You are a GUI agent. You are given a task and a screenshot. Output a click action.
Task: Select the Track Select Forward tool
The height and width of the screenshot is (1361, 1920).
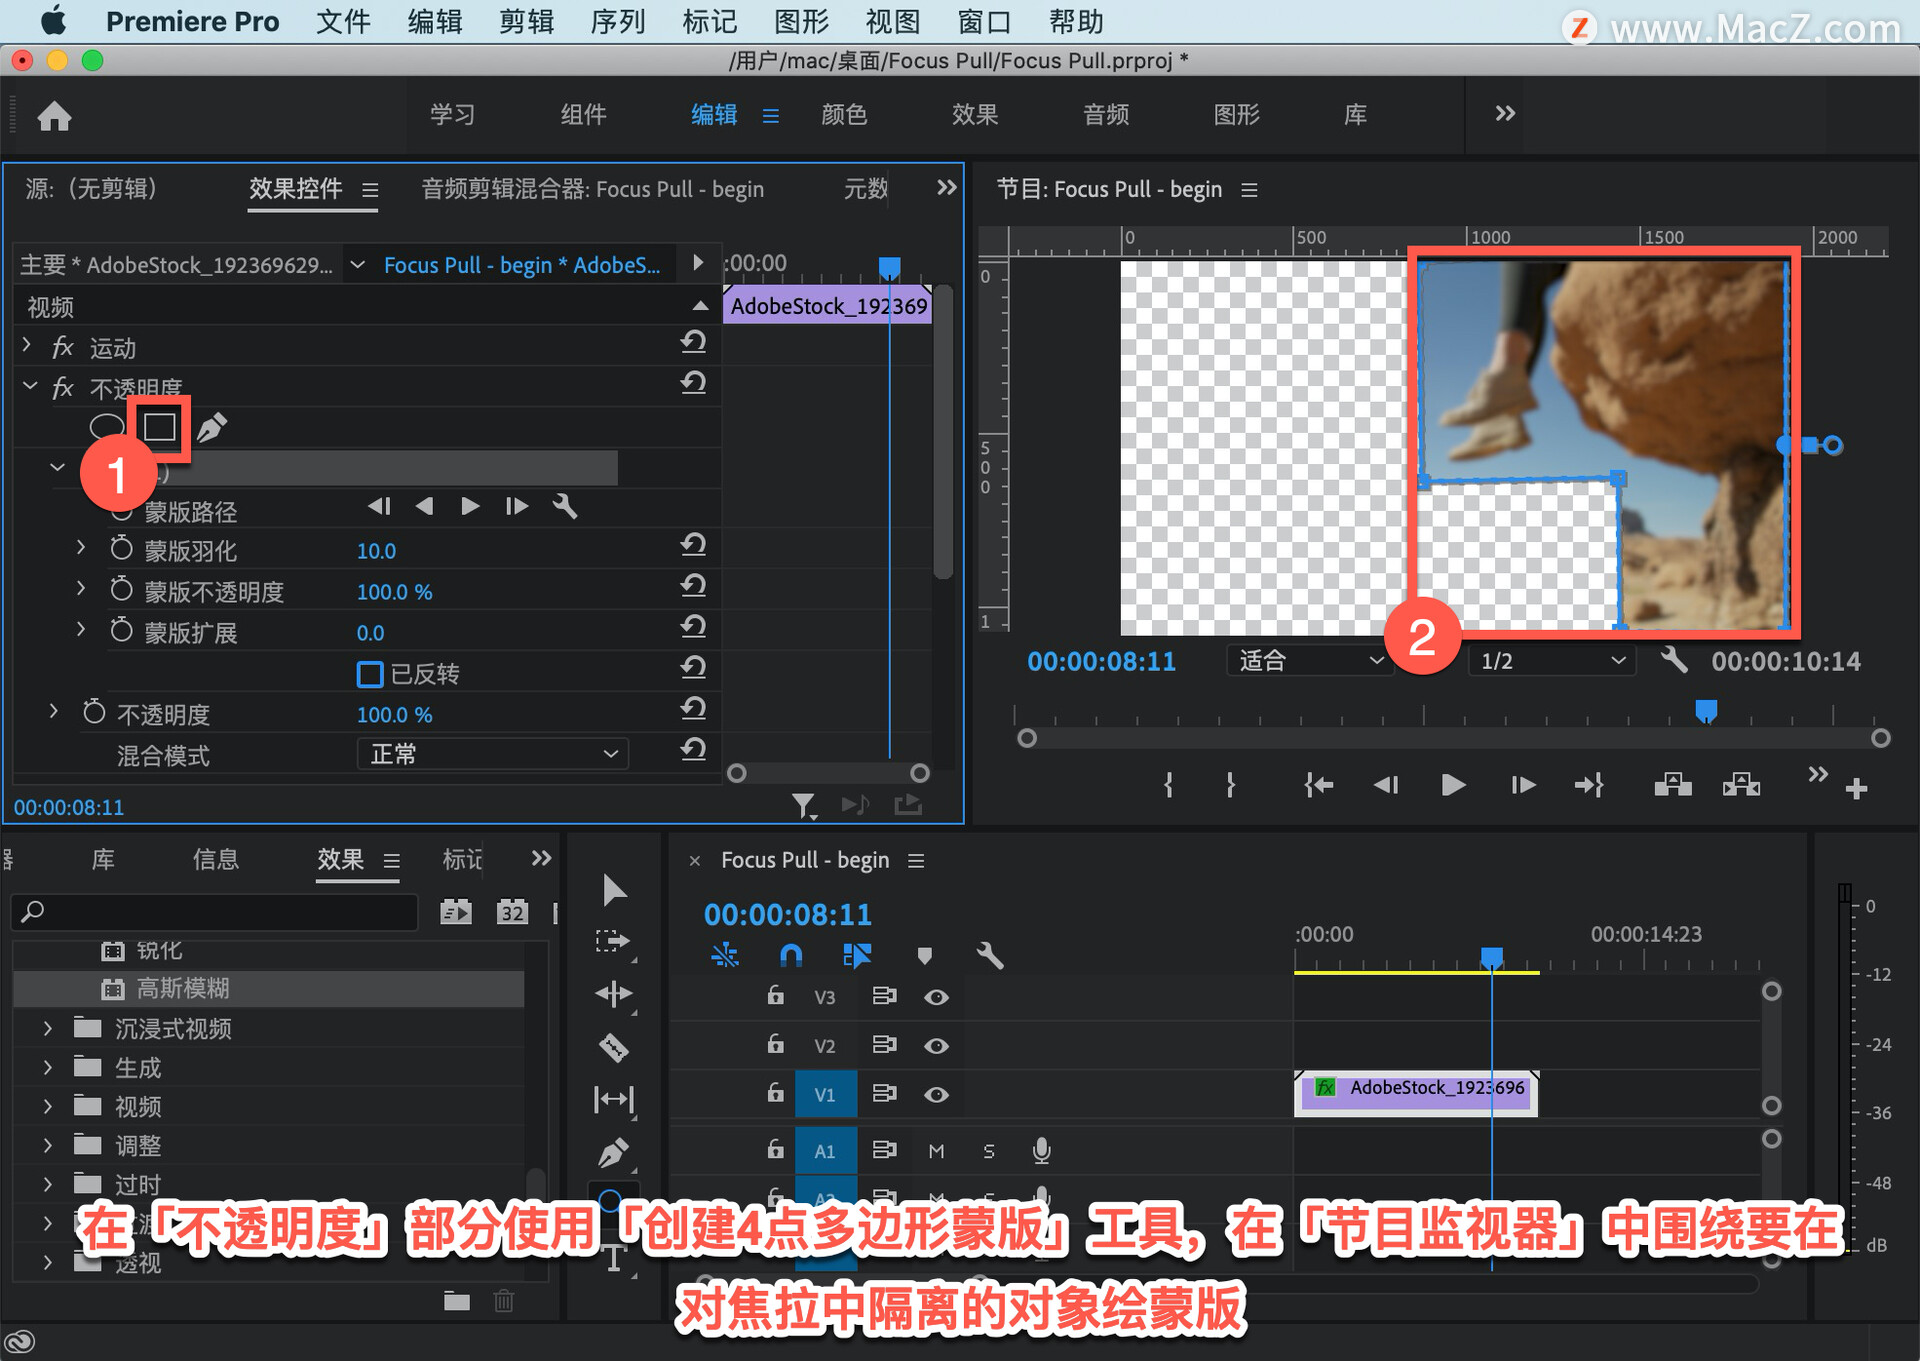613,941
